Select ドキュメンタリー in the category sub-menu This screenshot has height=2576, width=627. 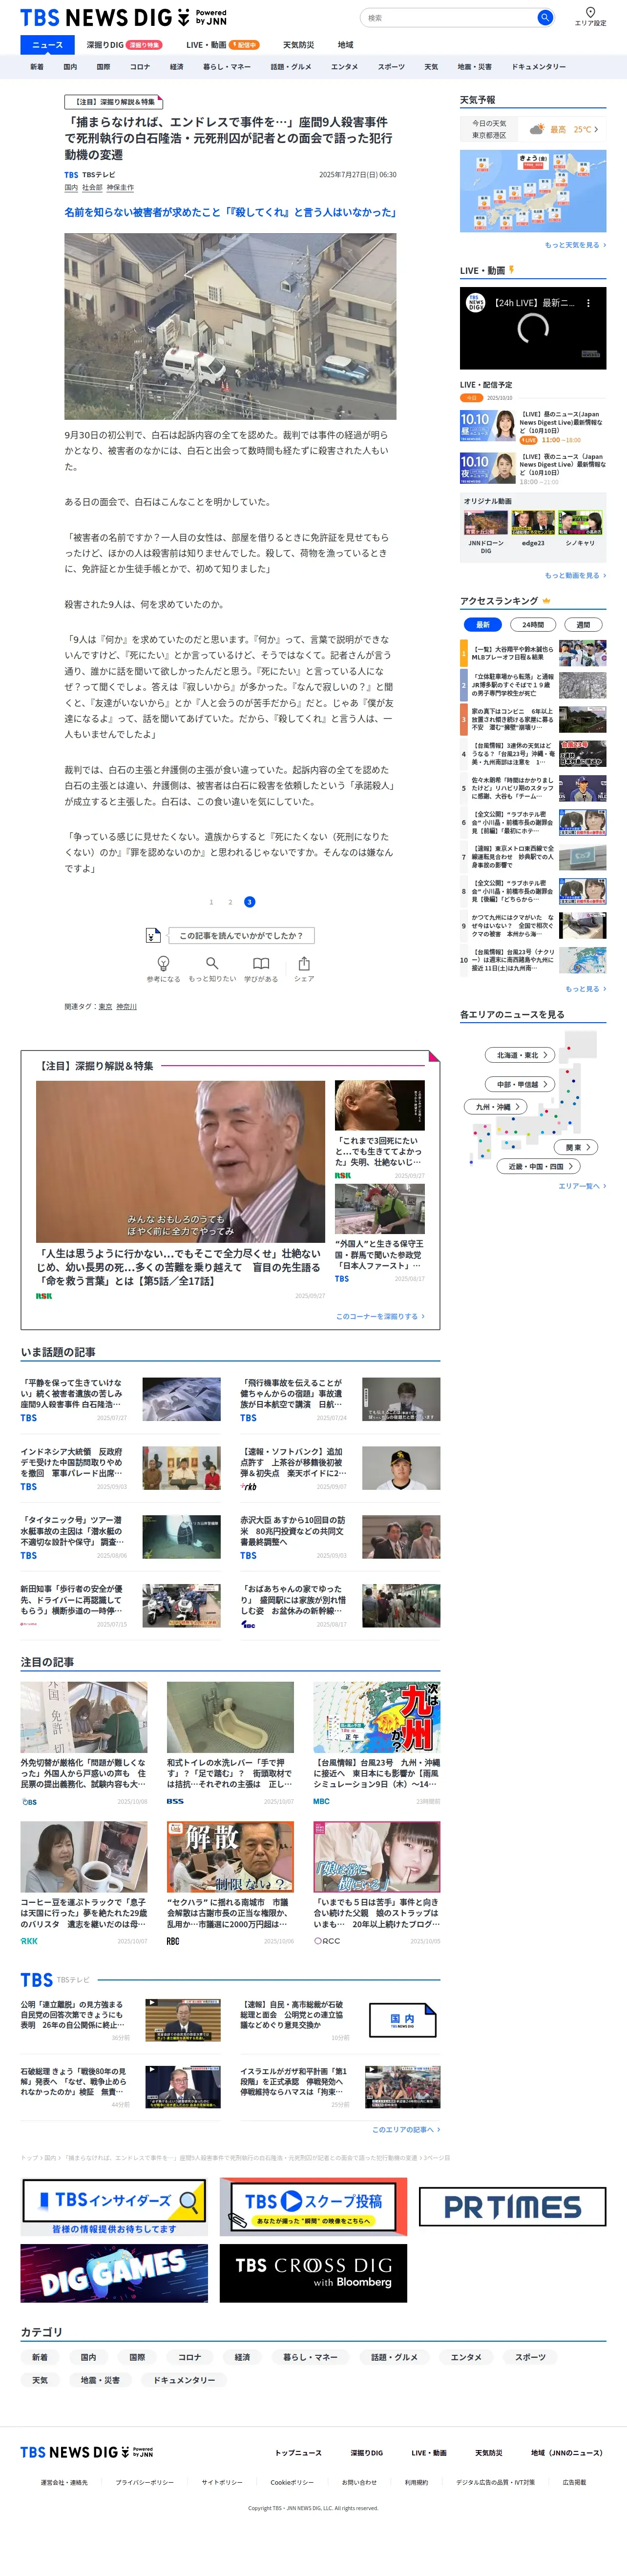[538, 67]
